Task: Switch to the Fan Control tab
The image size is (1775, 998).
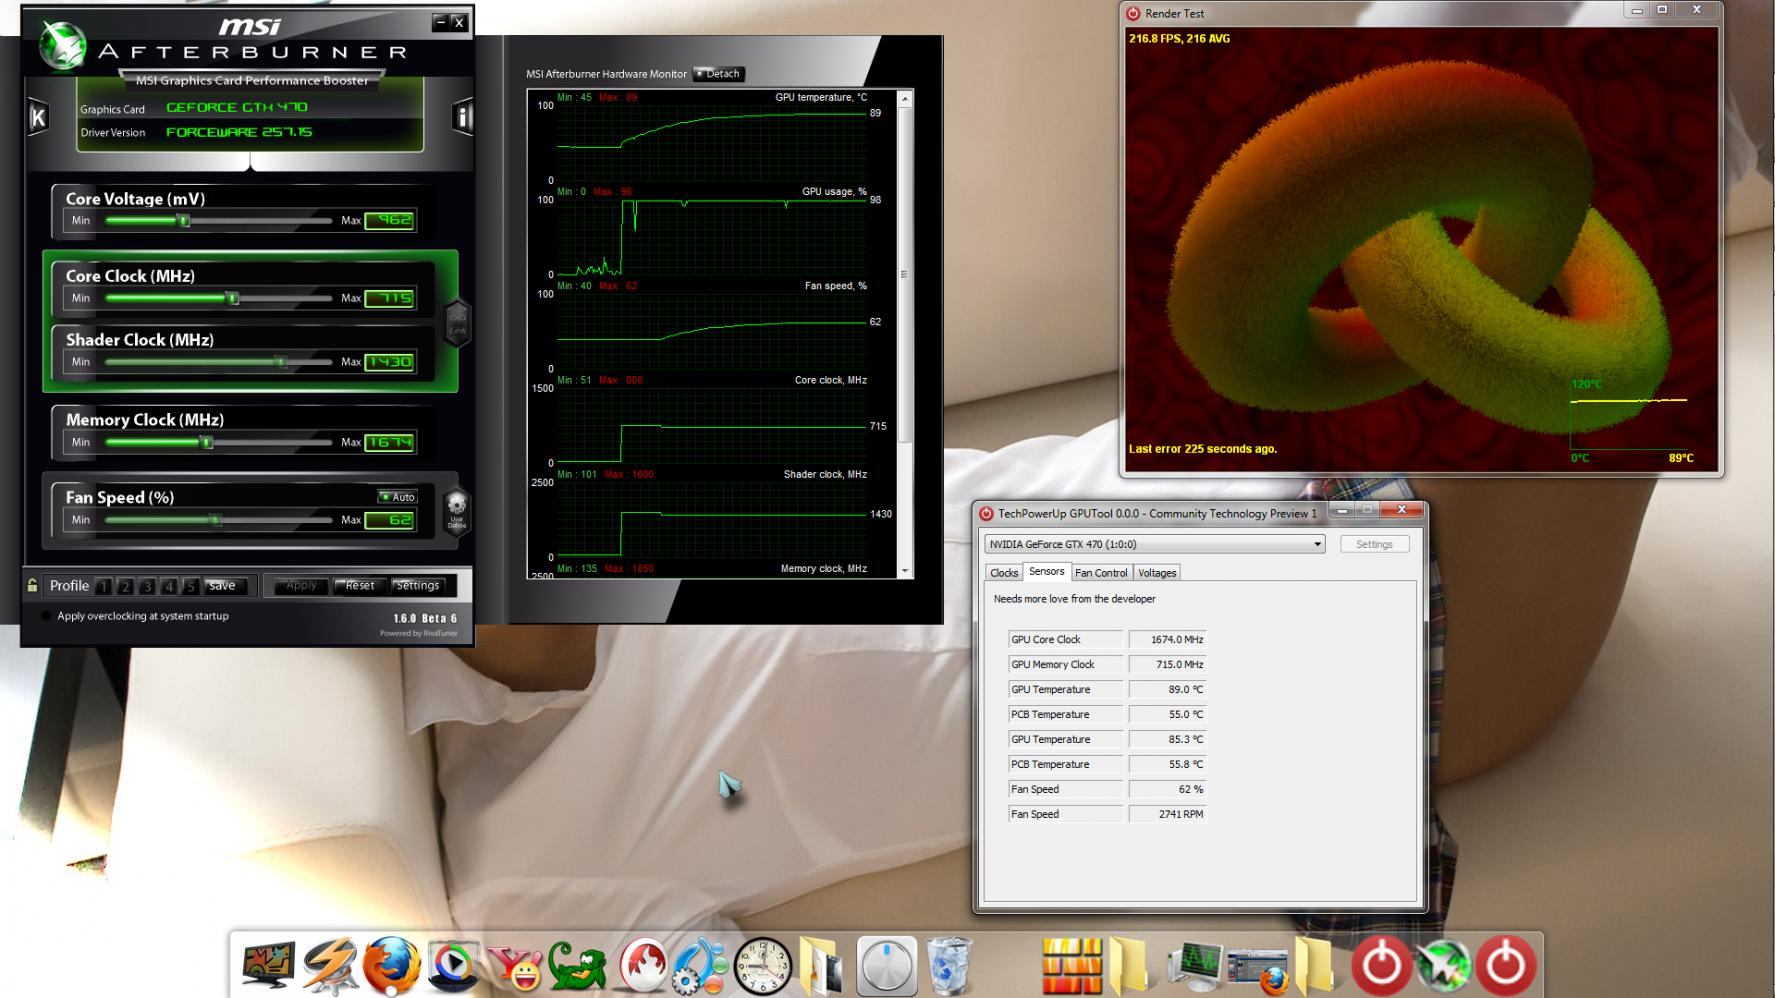Action: click(1101, 573)
